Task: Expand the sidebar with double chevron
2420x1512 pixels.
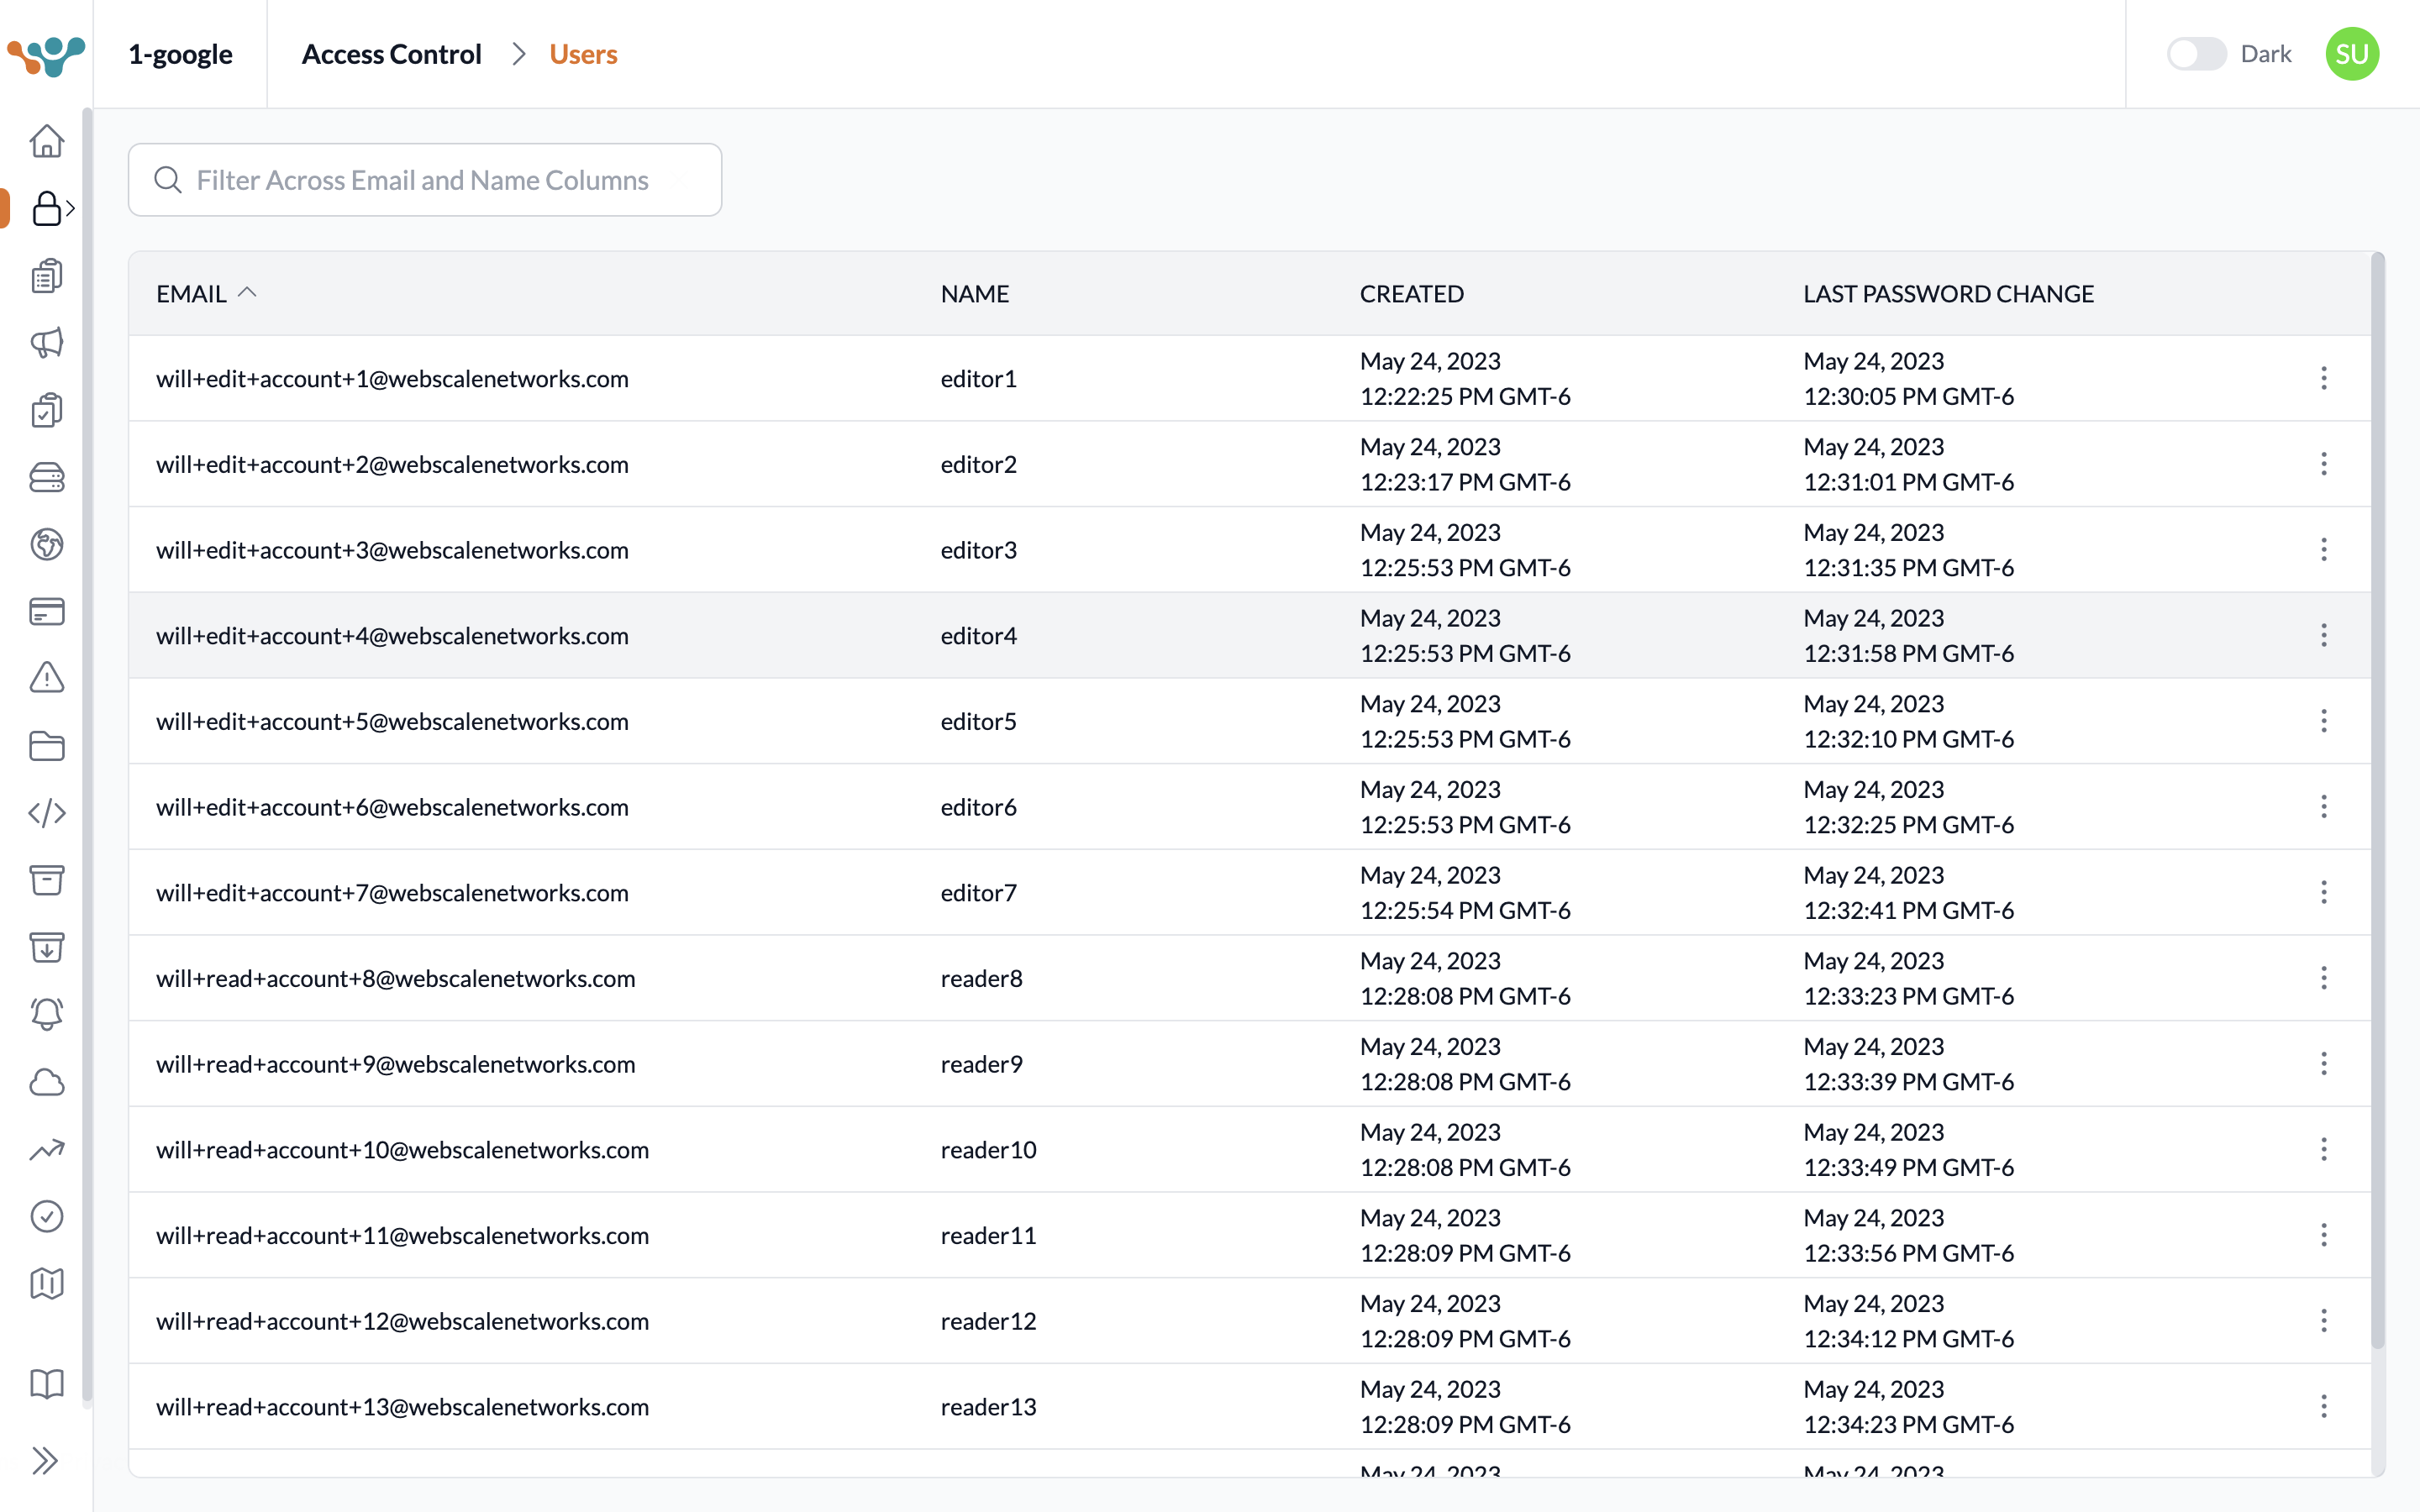Action: pos(44,1461)
